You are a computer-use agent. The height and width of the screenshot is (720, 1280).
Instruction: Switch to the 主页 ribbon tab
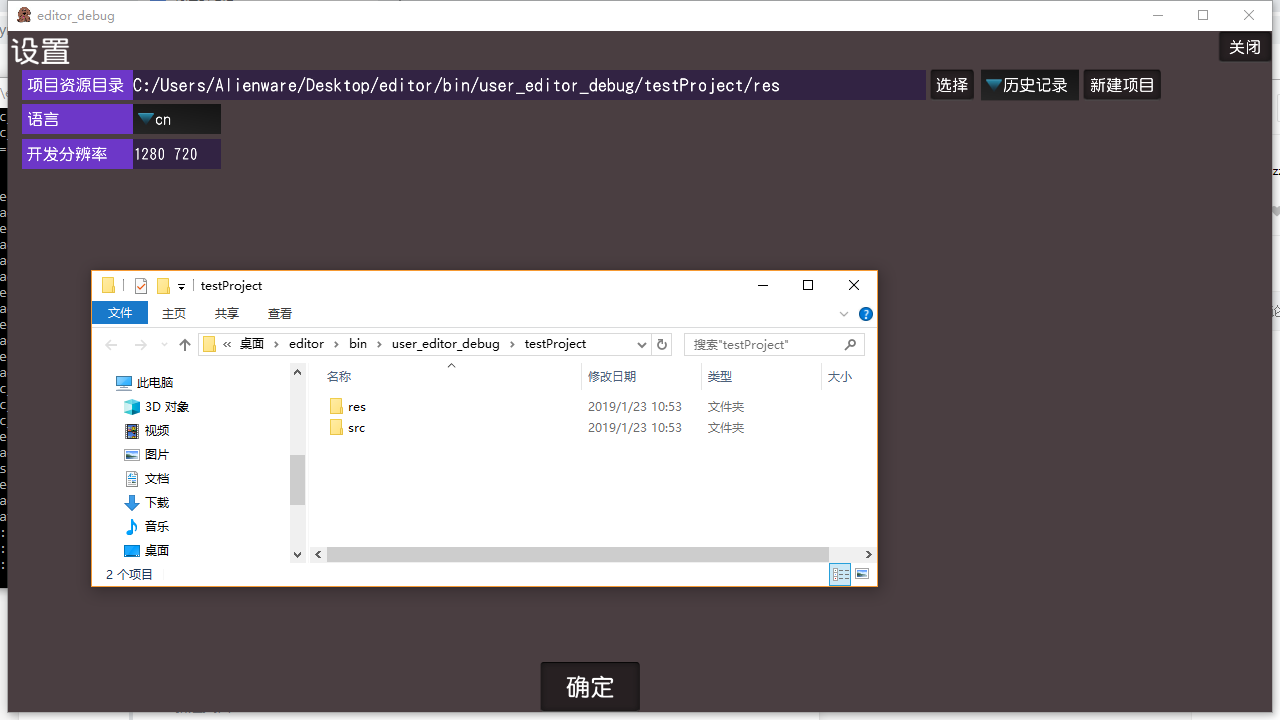coord(174,313)
